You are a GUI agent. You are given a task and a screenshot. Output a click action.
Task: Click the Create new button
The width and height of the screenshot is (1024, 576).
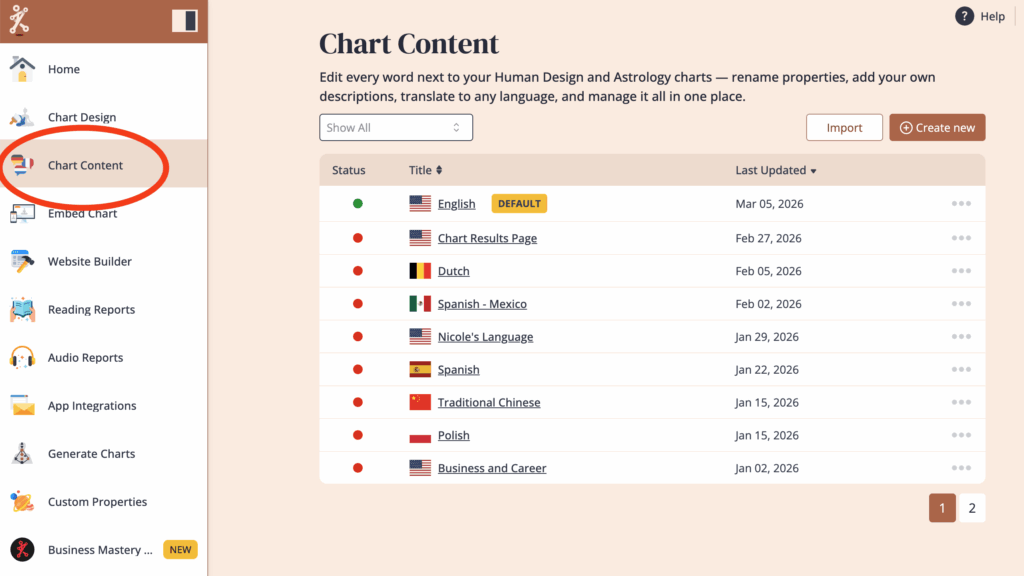point(937,128)
